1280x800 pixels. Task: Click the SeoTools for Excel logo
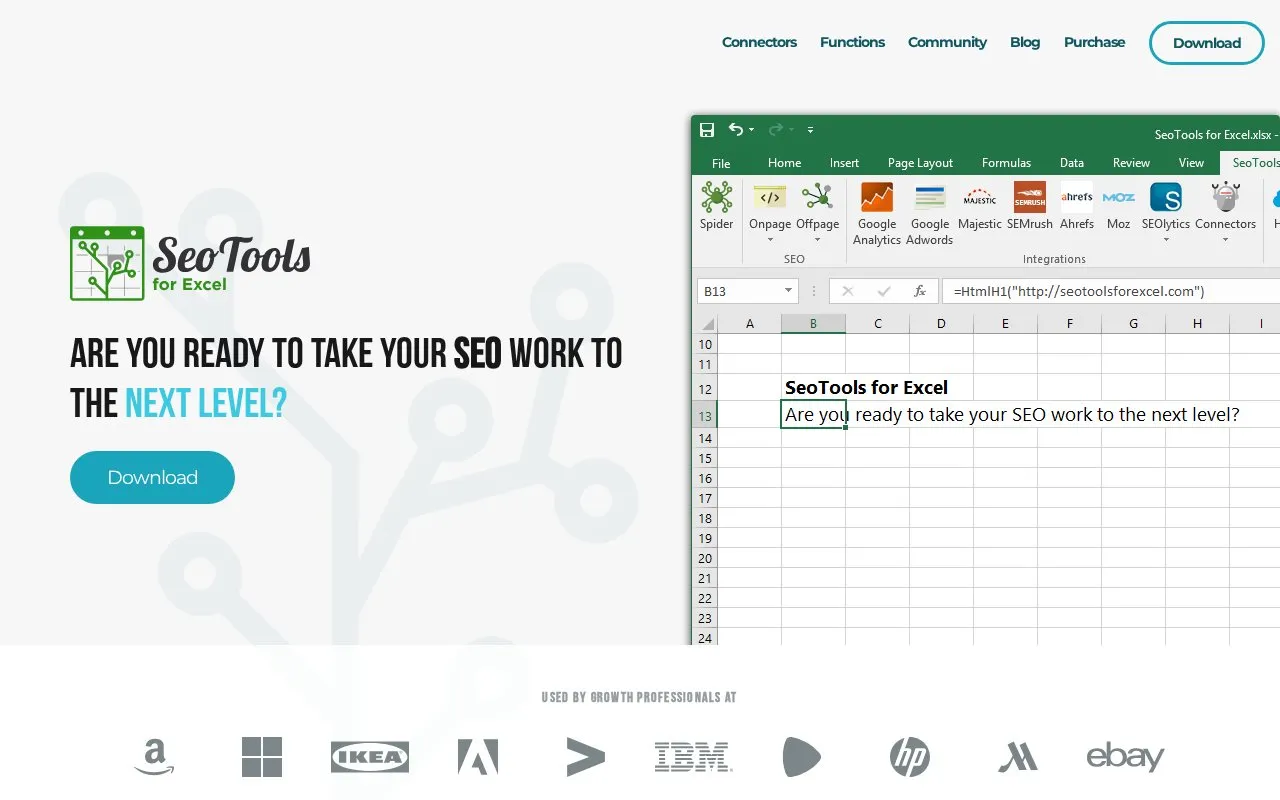pyautogui.click(x=190, y=263)
